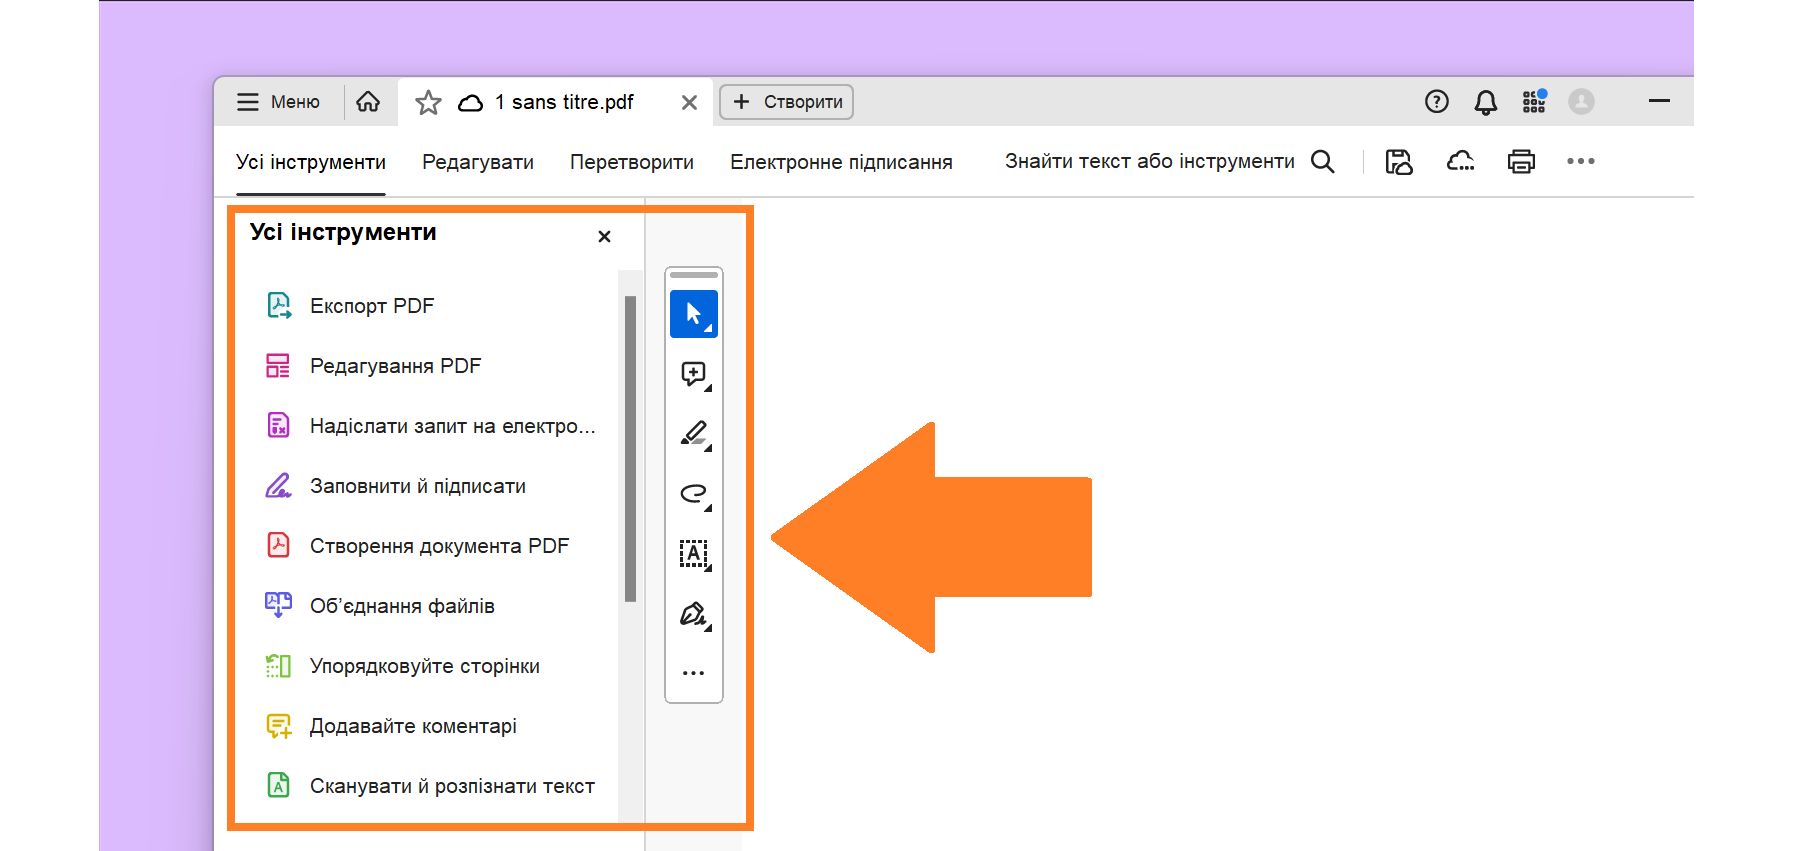Select the signature pen tool
Image resolution: width=1793 pixels, height=851 pixels.
694,614
